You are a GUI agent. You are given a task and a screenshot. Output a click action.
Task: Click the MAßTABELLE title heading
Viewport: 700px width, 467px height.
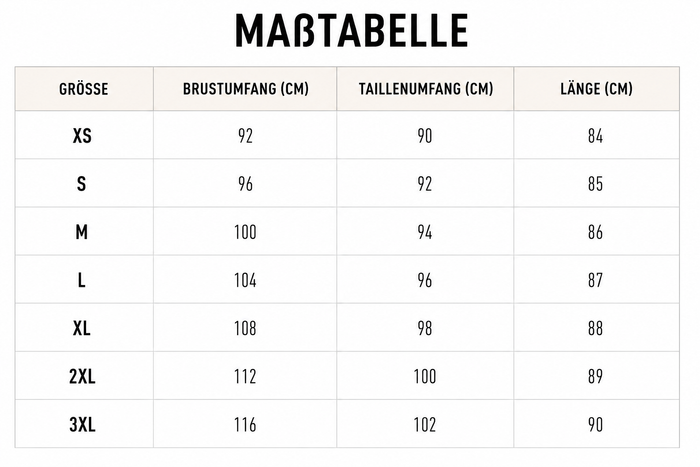(351, 30)
